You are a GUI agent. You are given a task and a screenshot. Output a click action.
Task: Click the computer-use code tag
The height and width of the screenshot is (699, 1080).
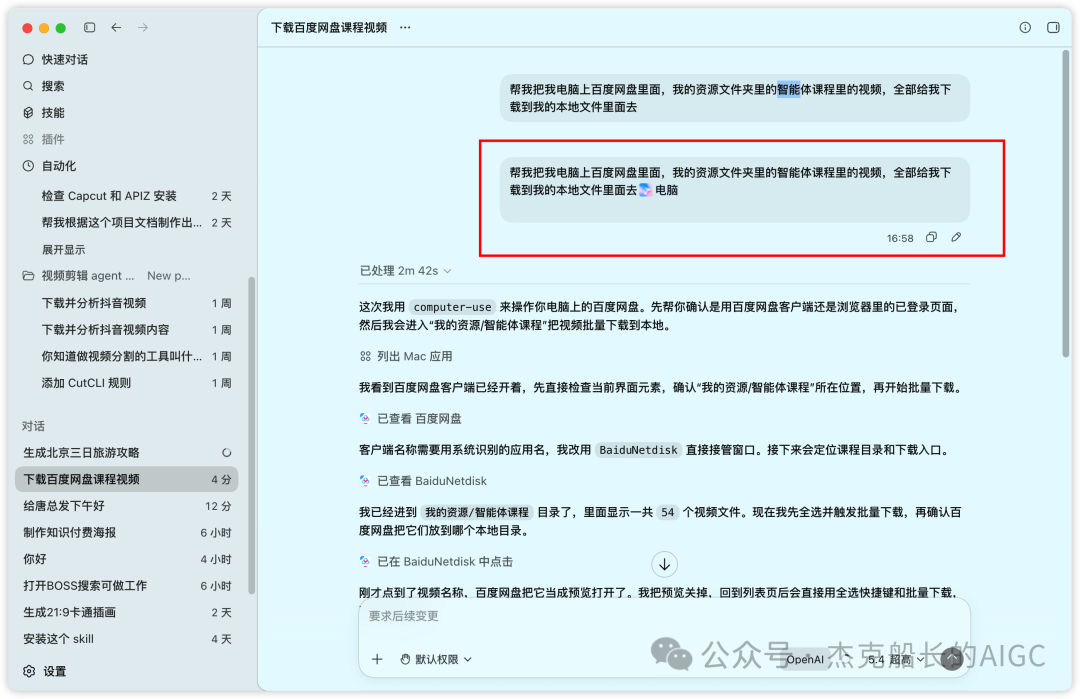(453, 307)
